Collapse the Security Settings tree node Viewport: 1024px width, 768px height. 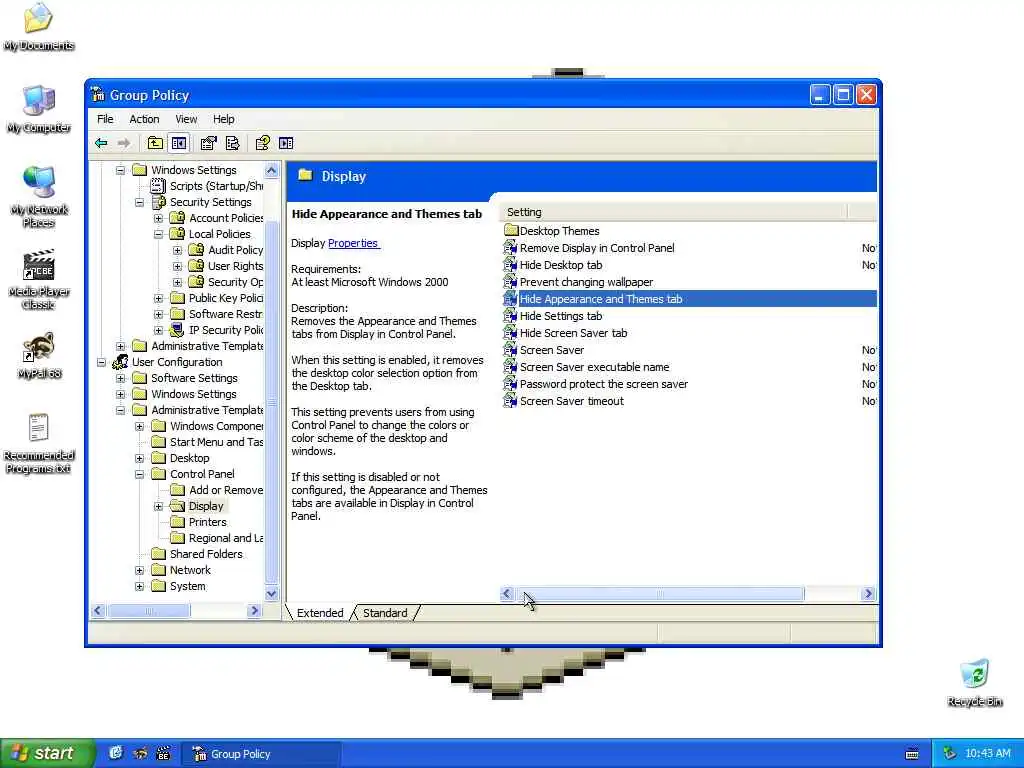(139, 202)
